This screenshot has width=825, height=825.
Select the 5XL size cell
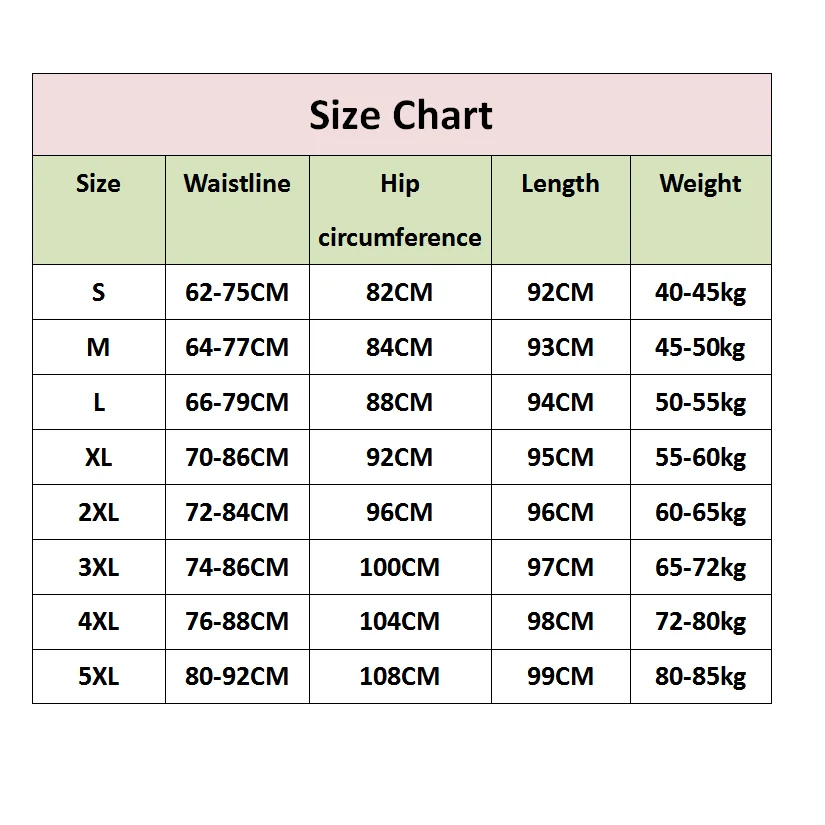pyautogui.click(x=99, y=676)
